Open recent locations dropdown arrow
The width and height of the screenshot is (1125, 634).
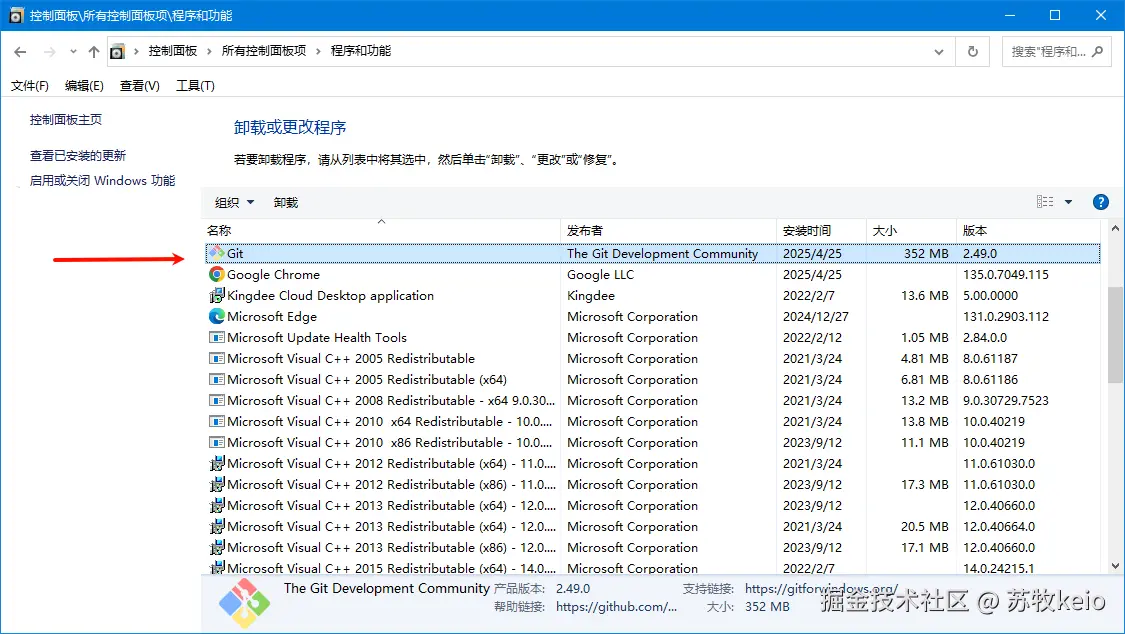73,52
